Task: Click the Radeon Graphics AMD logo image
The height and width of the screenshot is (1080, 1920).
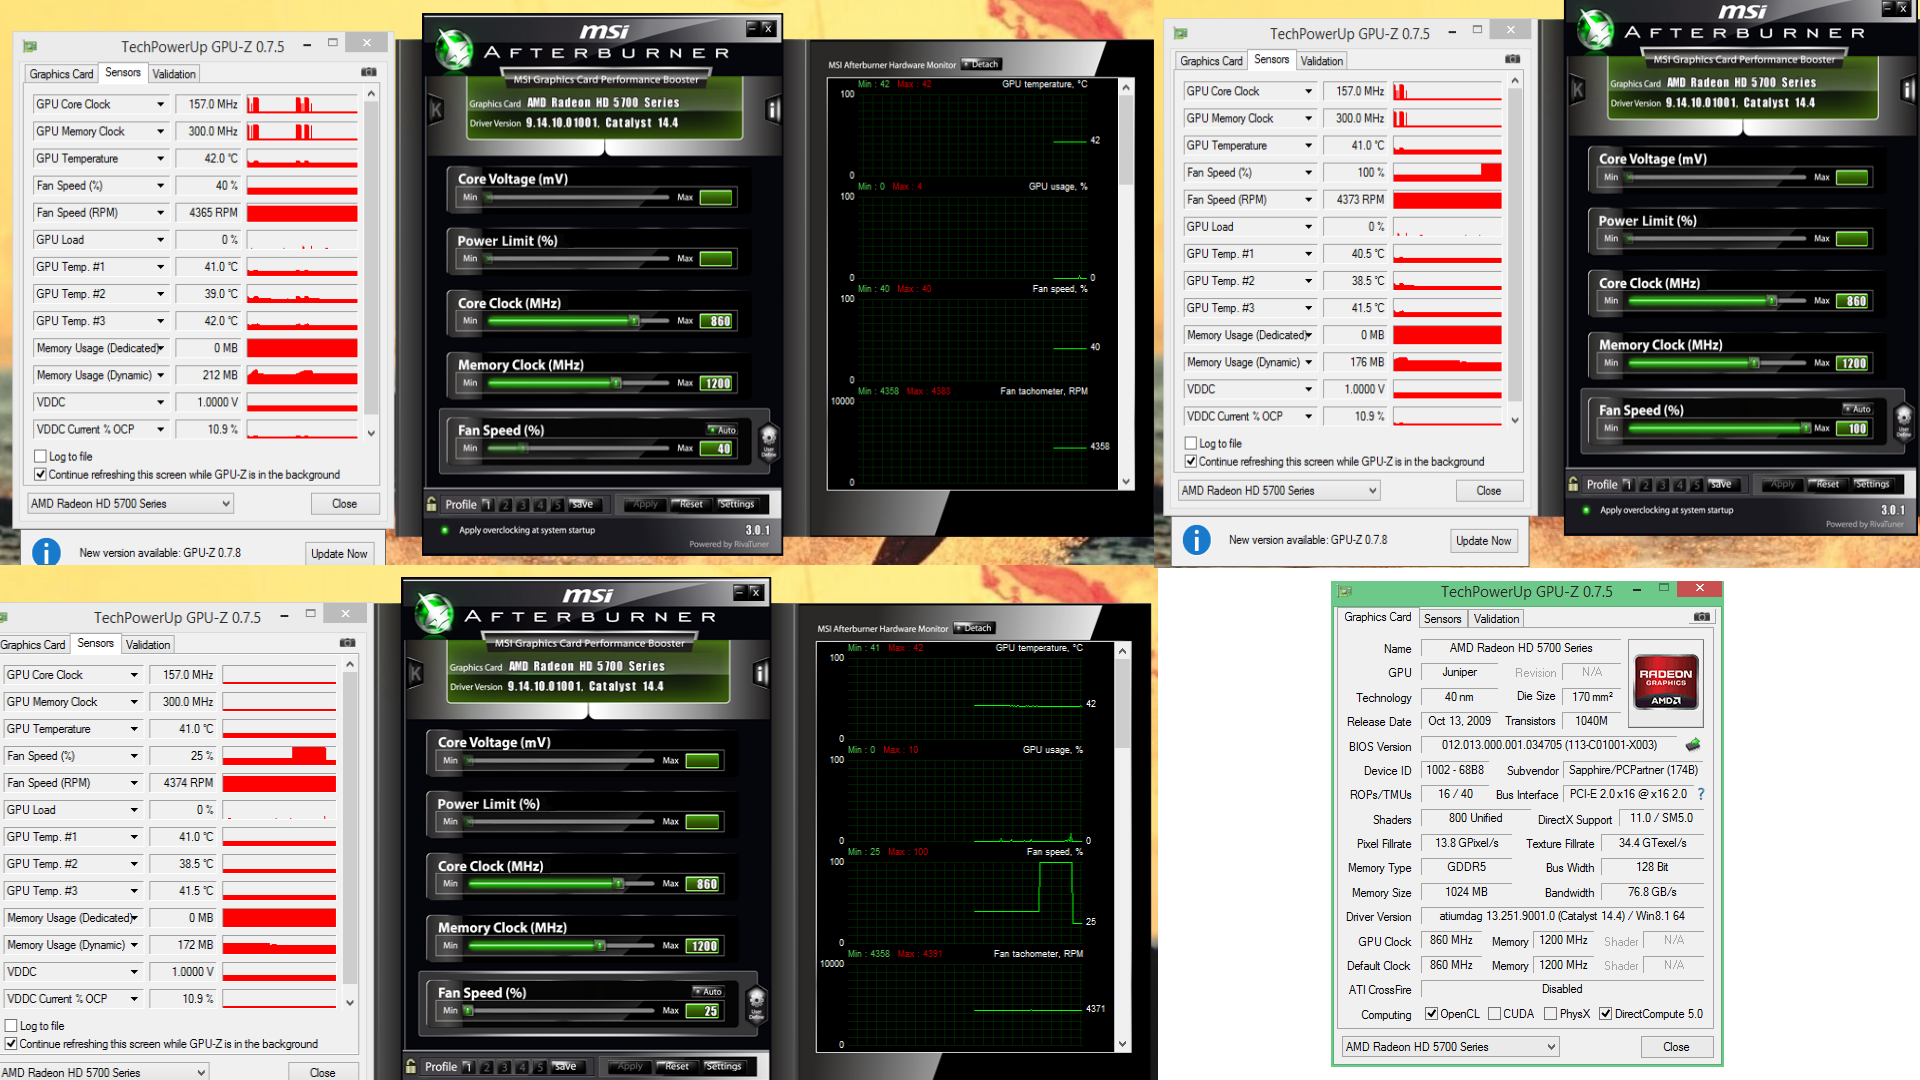Action: (x=1665, y=681)
